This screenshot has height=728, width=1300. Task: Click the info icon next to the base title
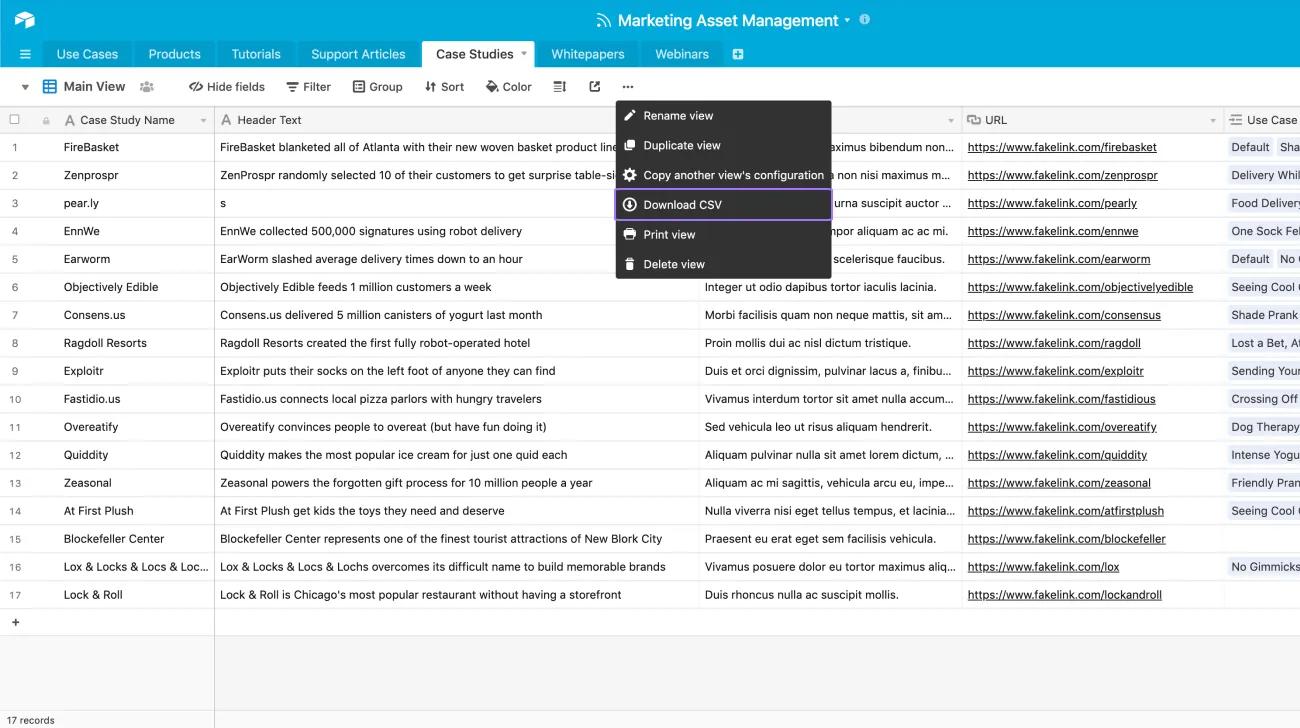click(x=864, y=19)
